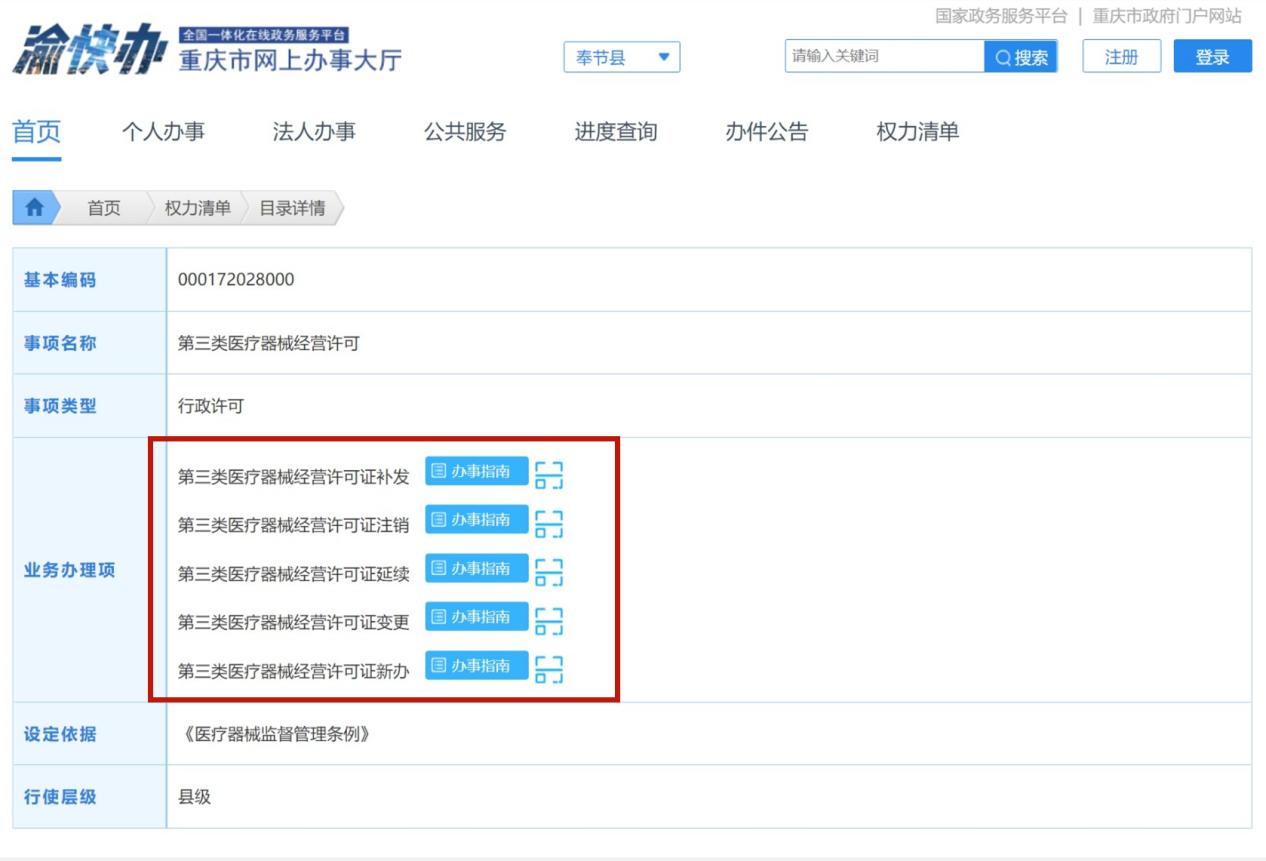This screenshot has height=861, width=1266.
Task: Open 国家政务服务平台 link
Action: pyautogui.click(x=1001, y=16)
